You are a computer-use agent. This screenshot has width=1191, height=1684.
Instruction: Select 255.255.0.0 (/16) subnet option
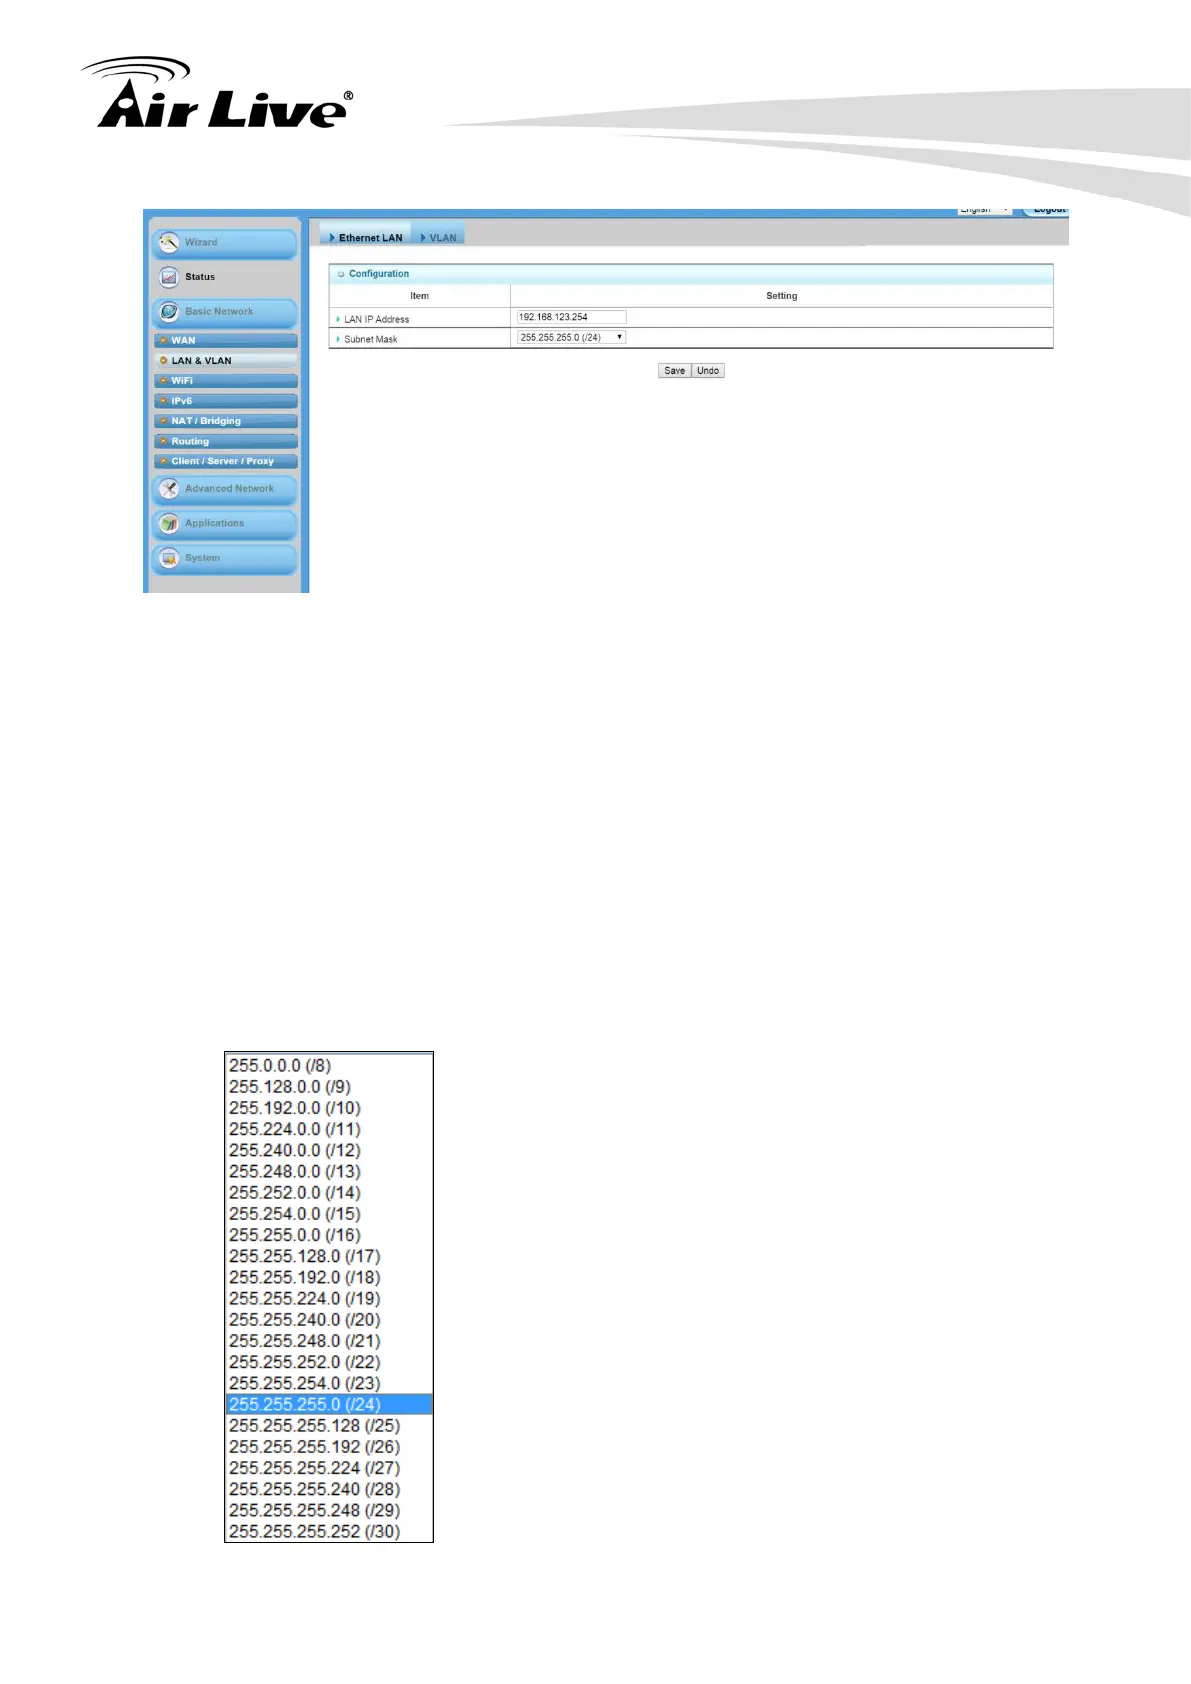(x=294, y=1235)
